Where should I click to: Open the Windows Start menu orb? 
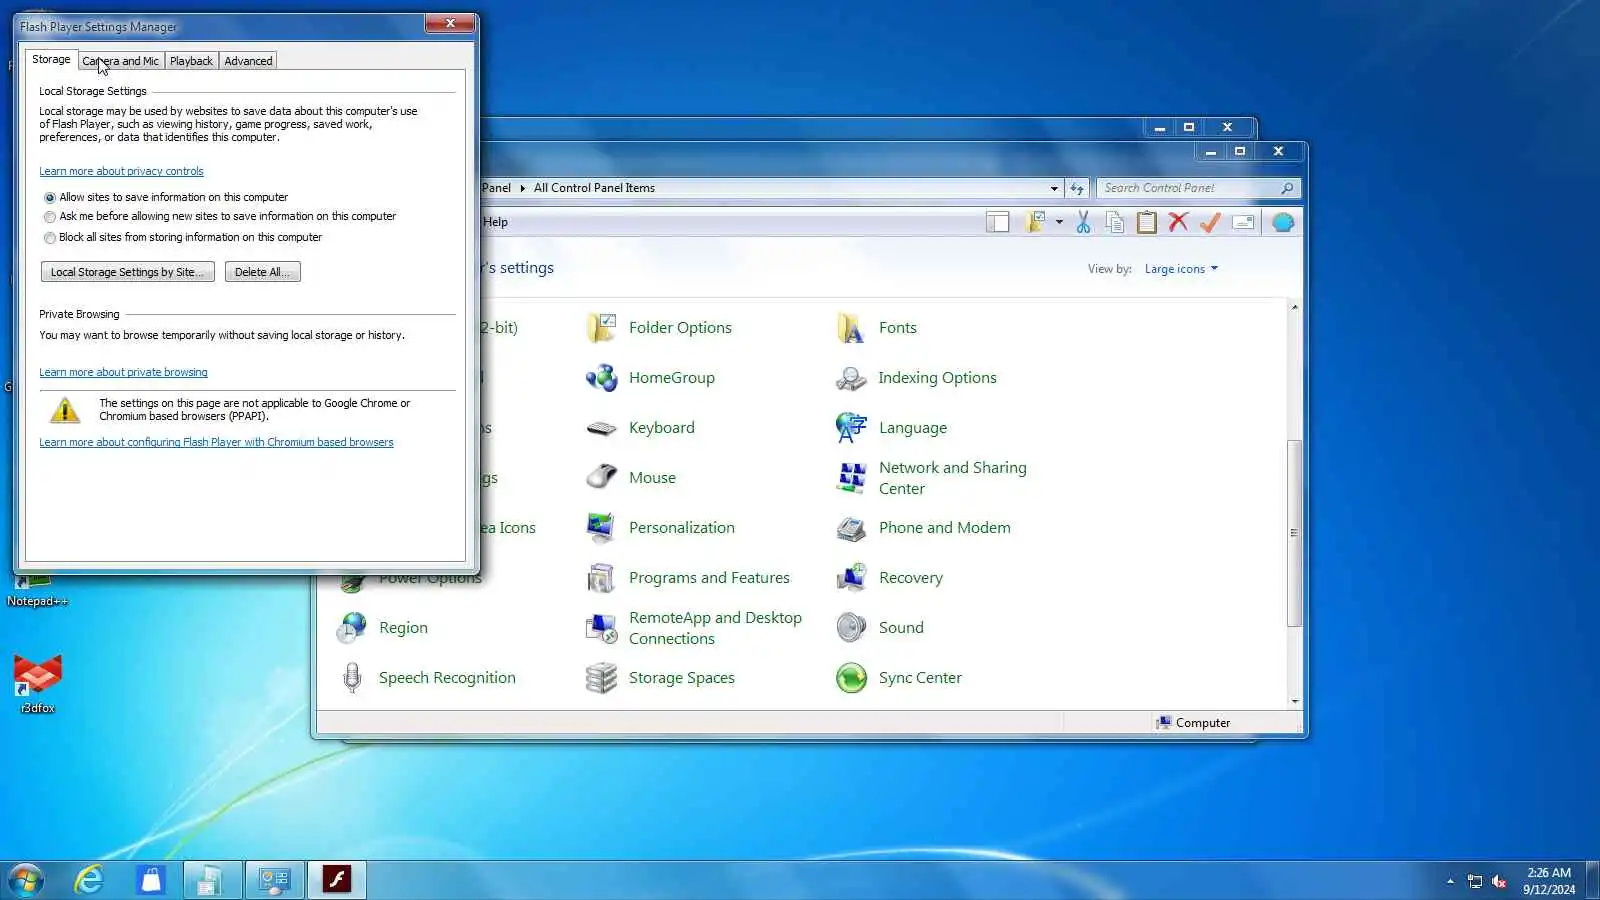tap(26, 880)
